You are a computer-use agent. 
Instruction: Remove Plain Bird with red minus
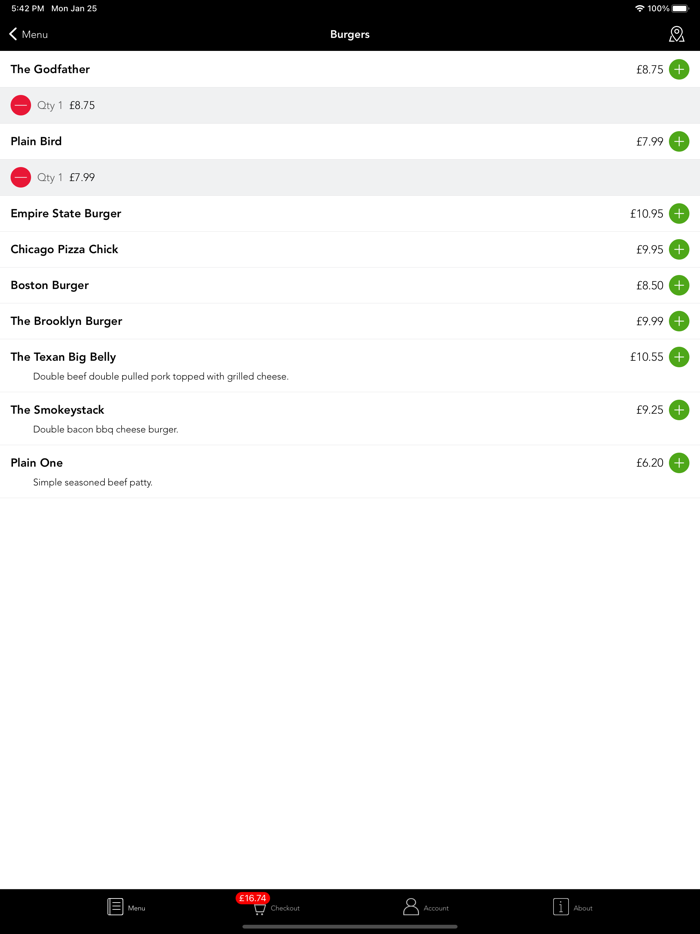point(21,177)
